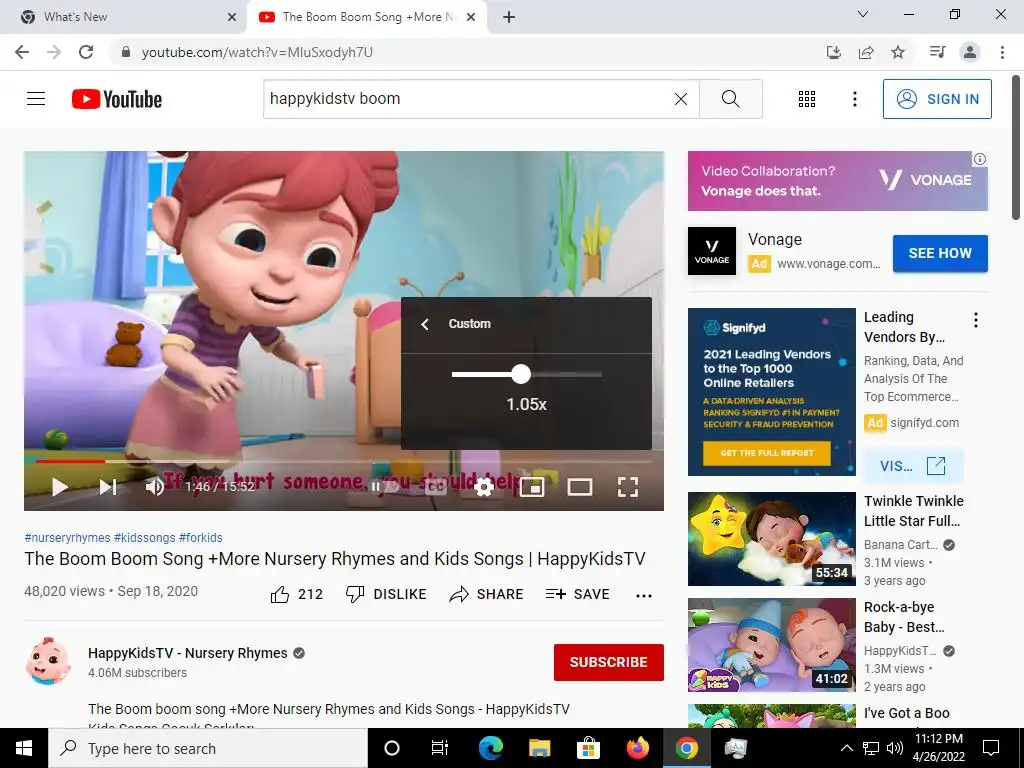Close the What's New tab
This screenshot has width=1024, height=768.
coord(232,17)
